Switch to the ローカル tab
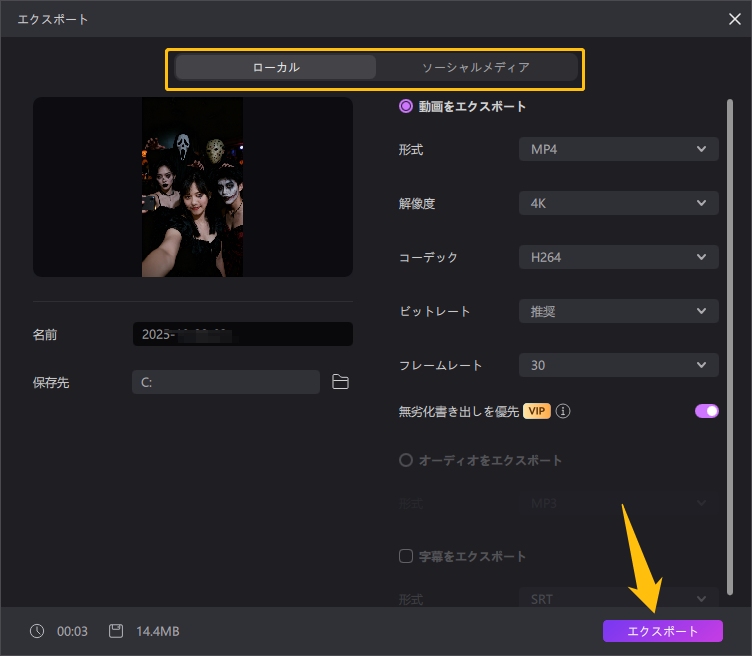752x656 pixels. tap(276, 67)
